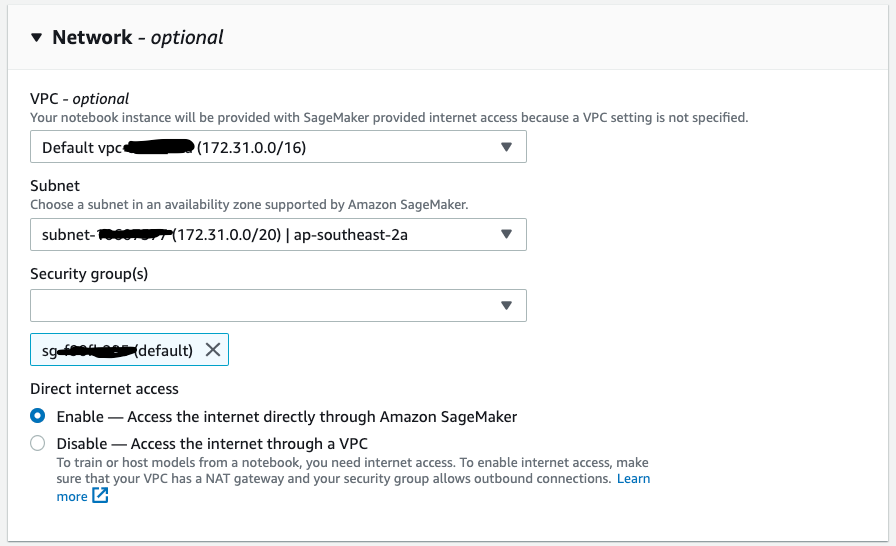Collapse the Network section triangle
The height and width of the screenshot is (546, 896).
pos(37,38)
